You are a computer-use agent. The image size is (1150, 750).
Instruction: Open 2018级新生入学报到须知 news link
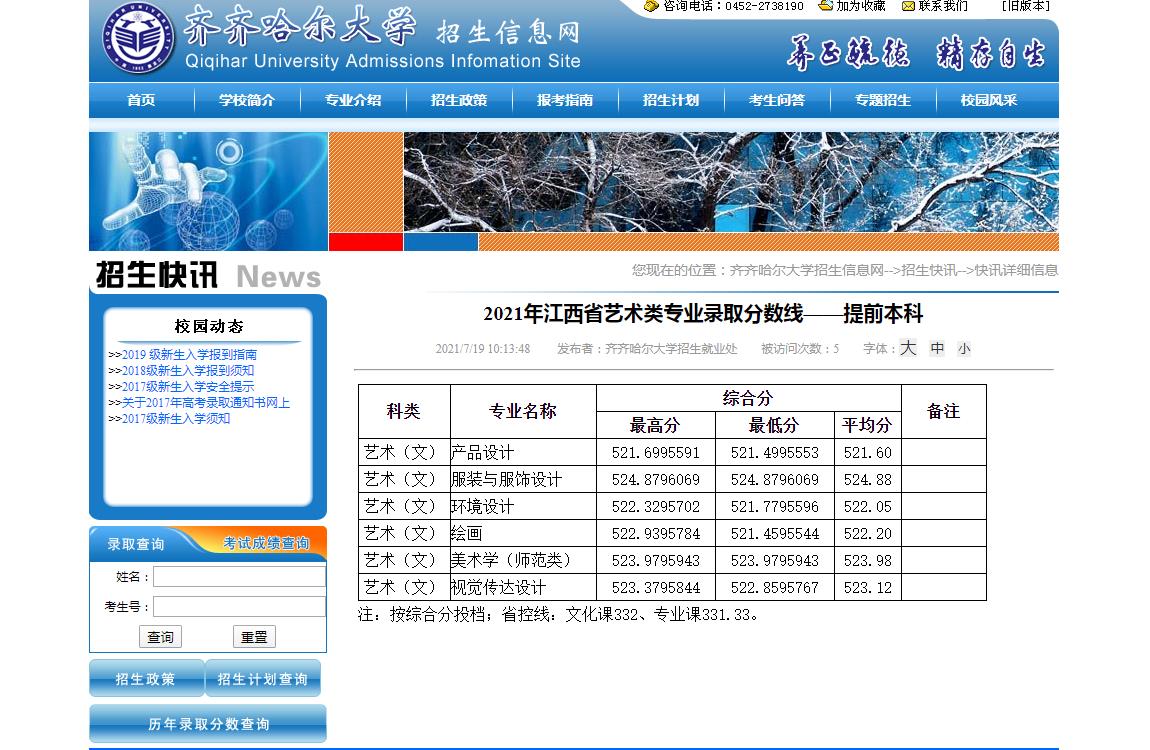coord(188,370)
